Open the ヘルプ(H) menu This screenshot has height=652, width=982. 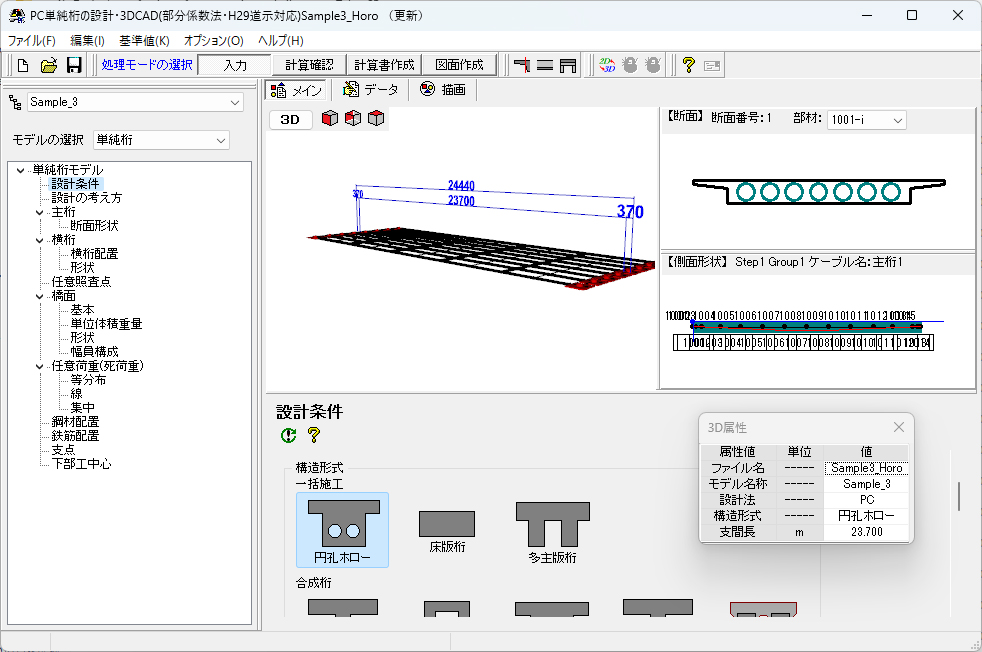click(x=281, y=41)
